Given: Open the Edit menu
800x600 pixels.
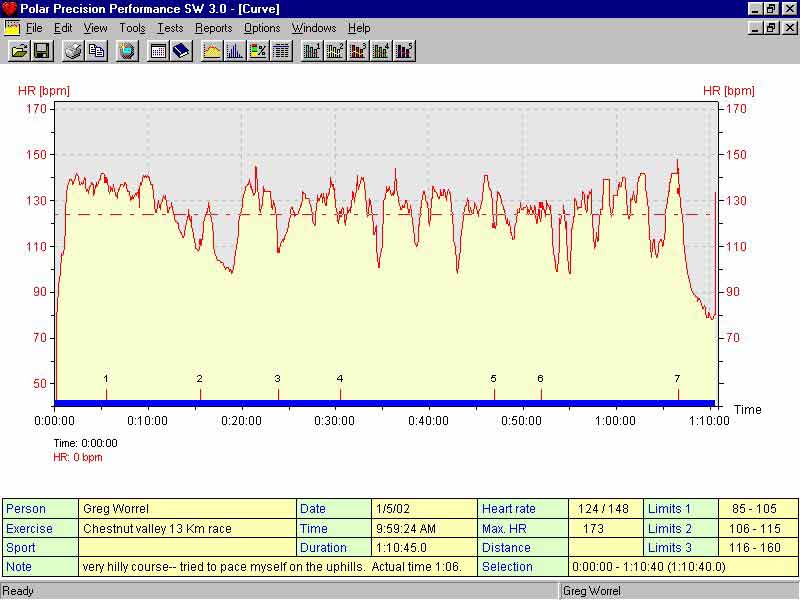Looking at the screenshot, I should (x=63, y=28).
